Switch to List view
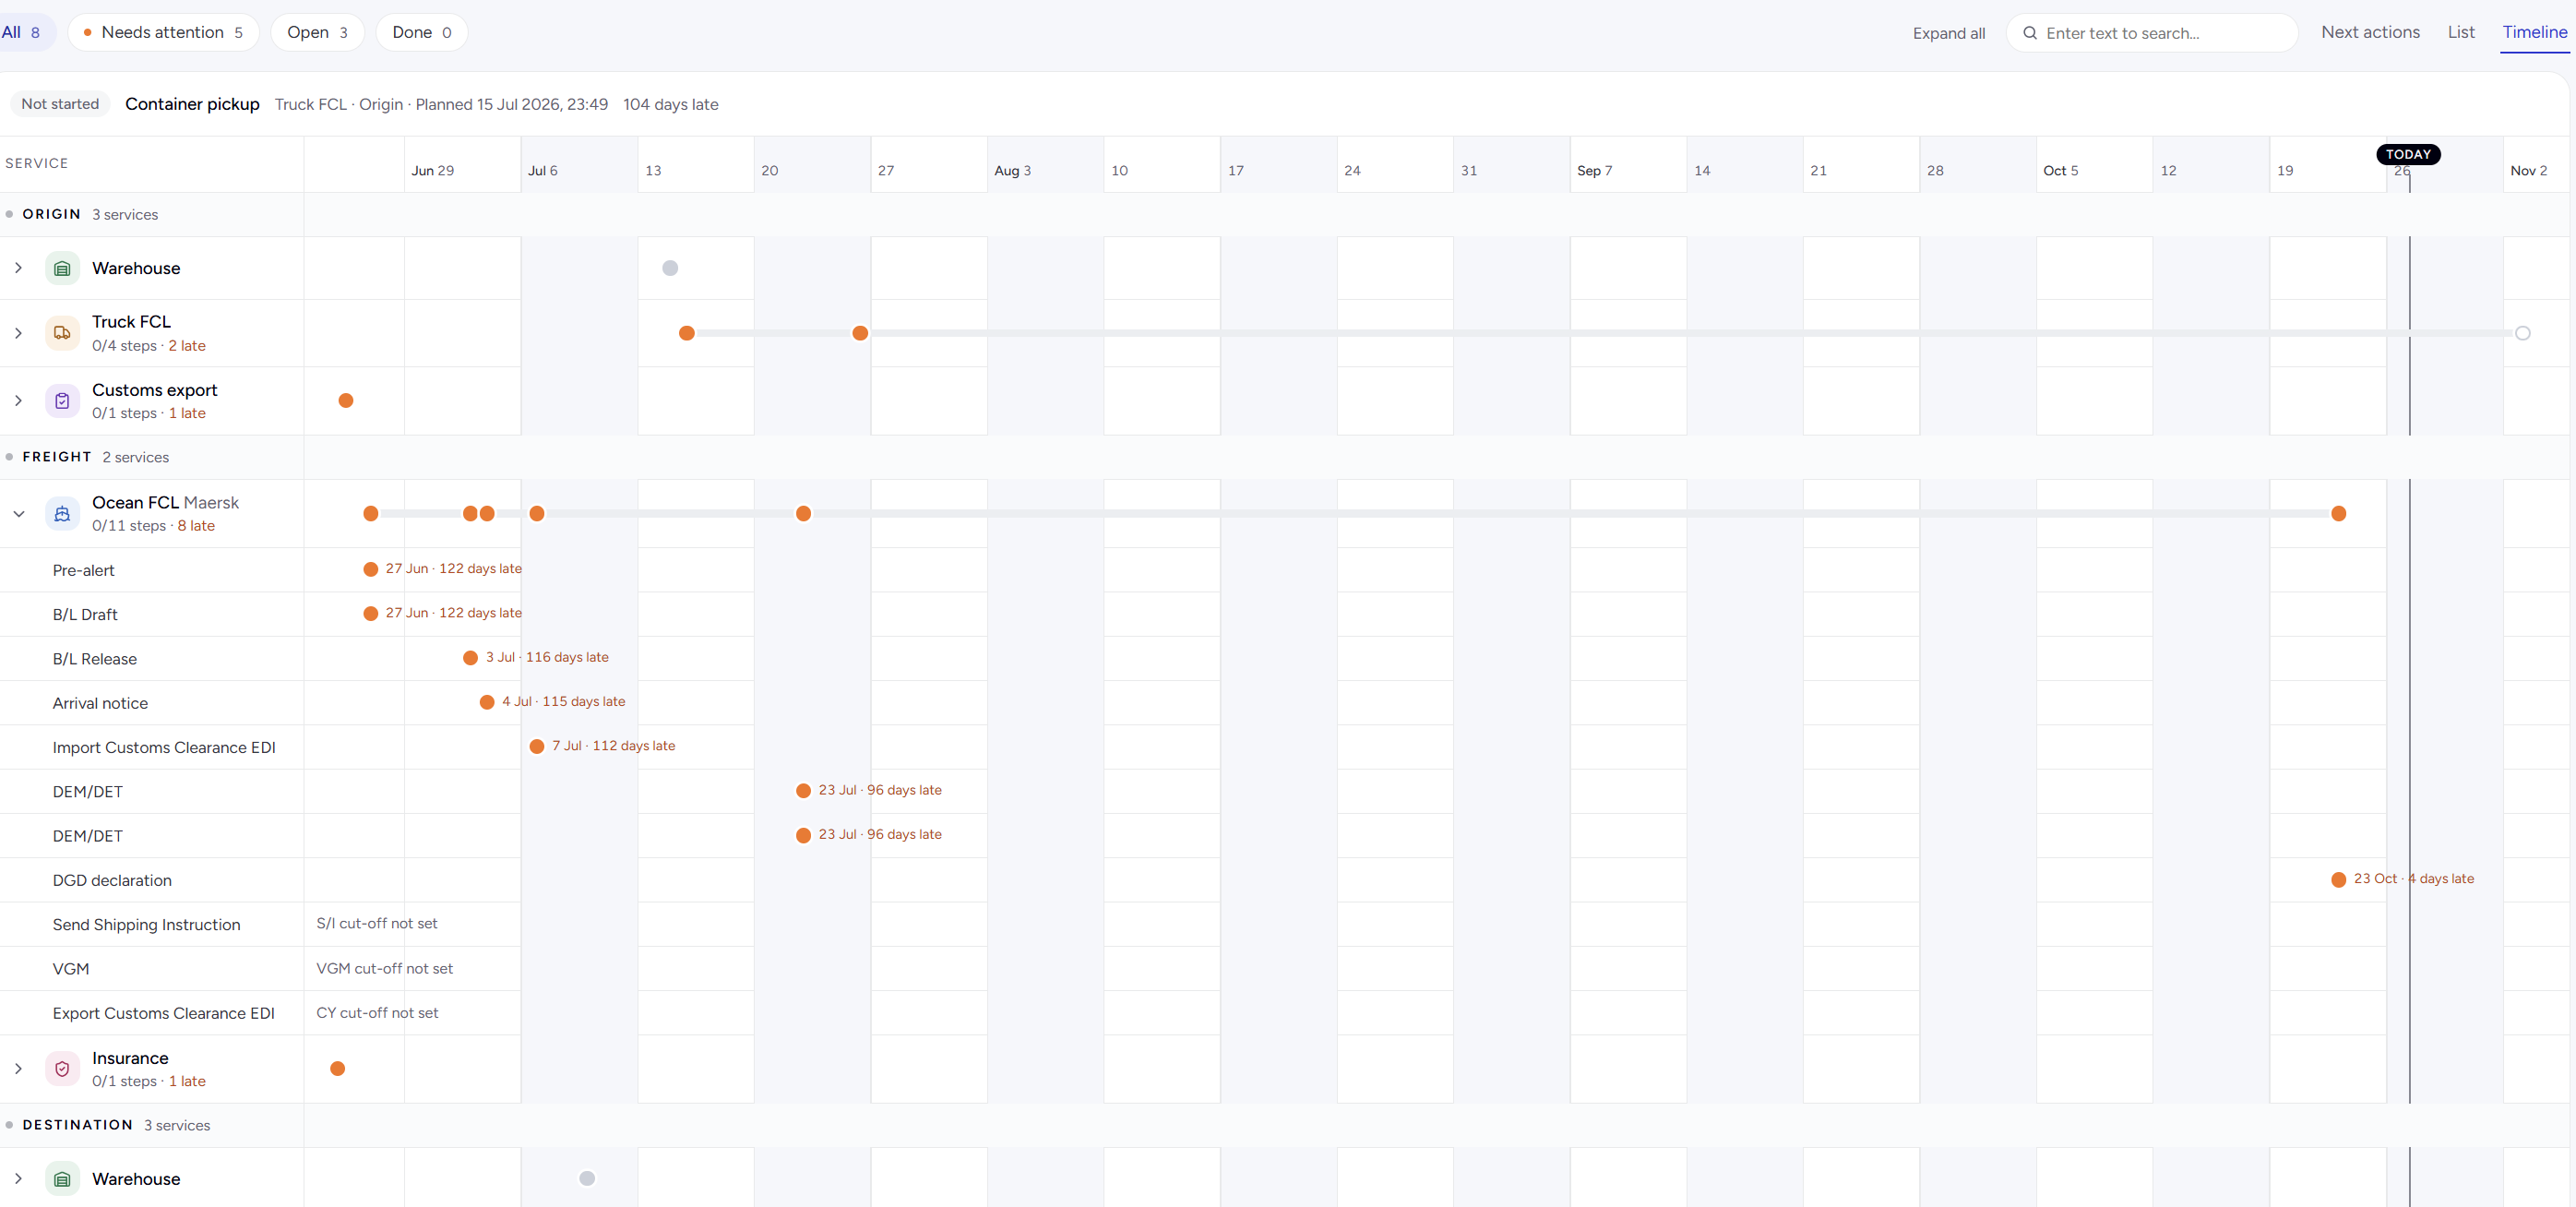Screen dimensions: 2576x1207 tap(2461, 32)
